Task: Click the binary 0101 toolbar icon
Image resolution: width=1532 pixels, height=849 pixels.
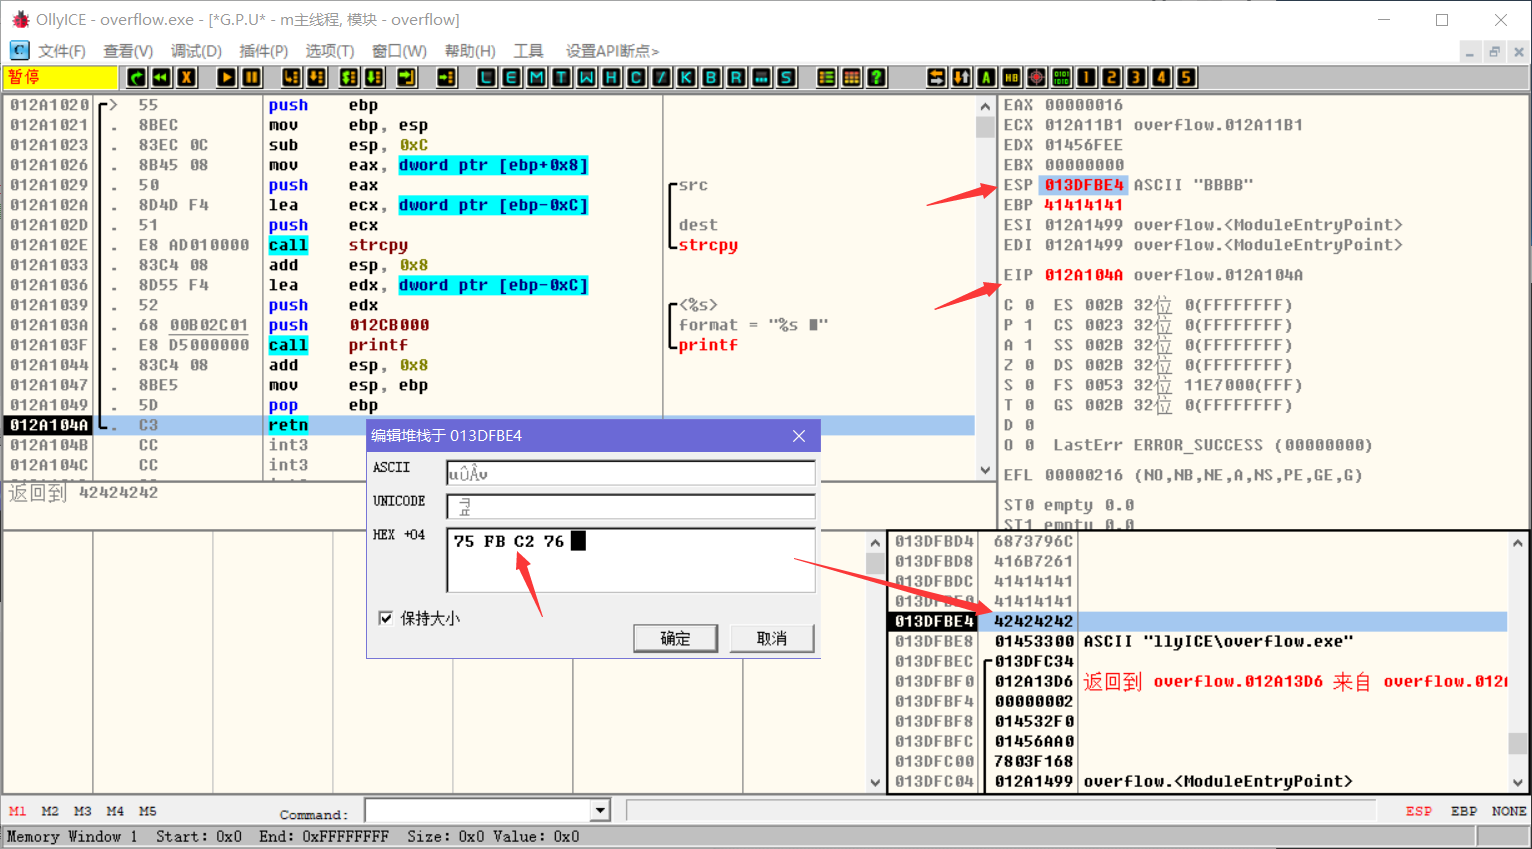Action: (1062, 77)
